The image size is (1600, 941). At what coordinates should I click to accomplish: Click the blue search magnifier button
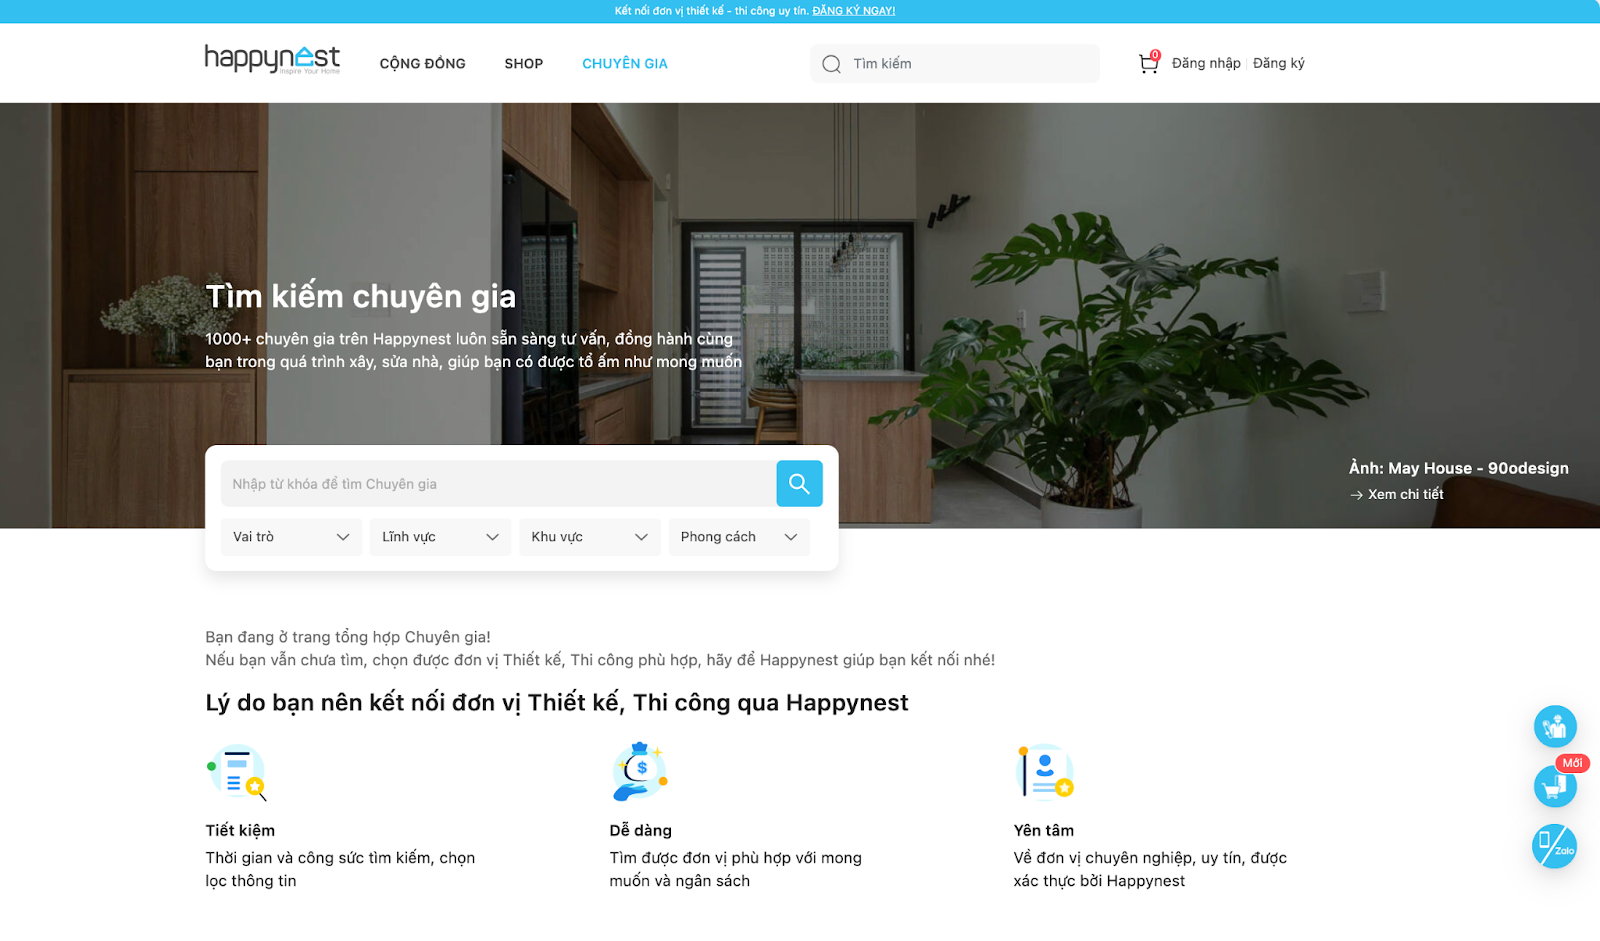pos(799,484)
